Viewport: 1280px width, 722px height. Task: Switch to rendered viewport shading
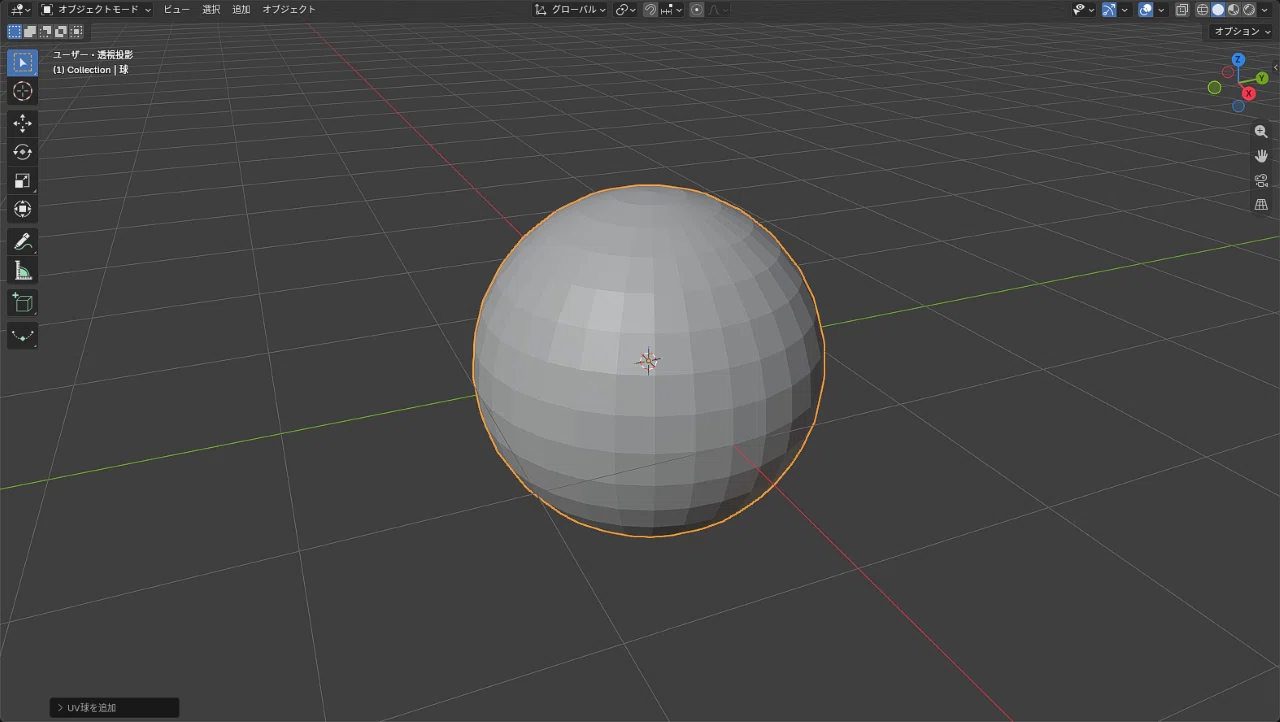(x=1248, y=9)
